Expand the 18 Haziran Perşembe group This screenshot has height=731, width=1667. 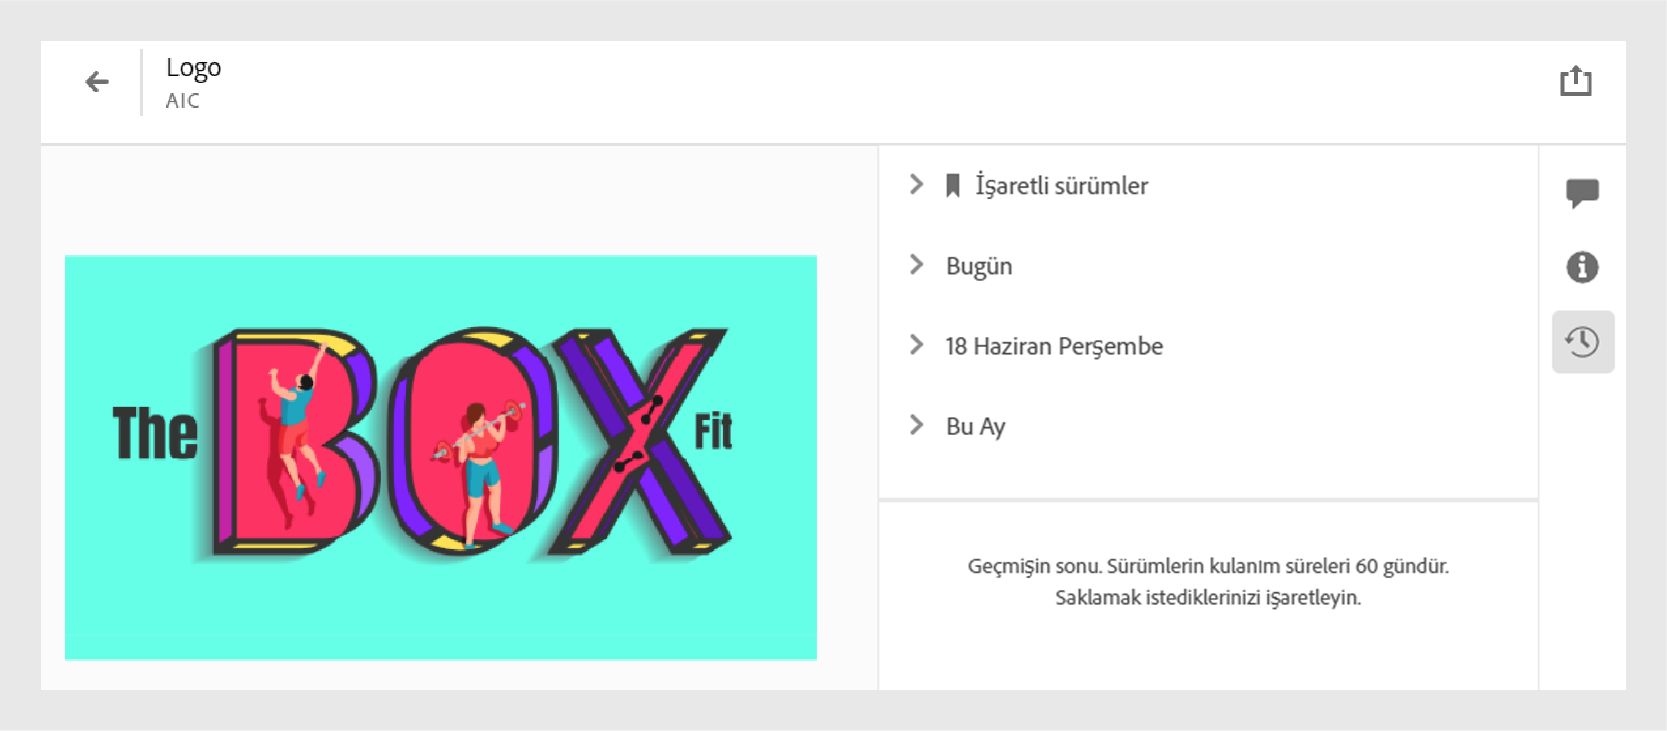click(x=915, y=344)
